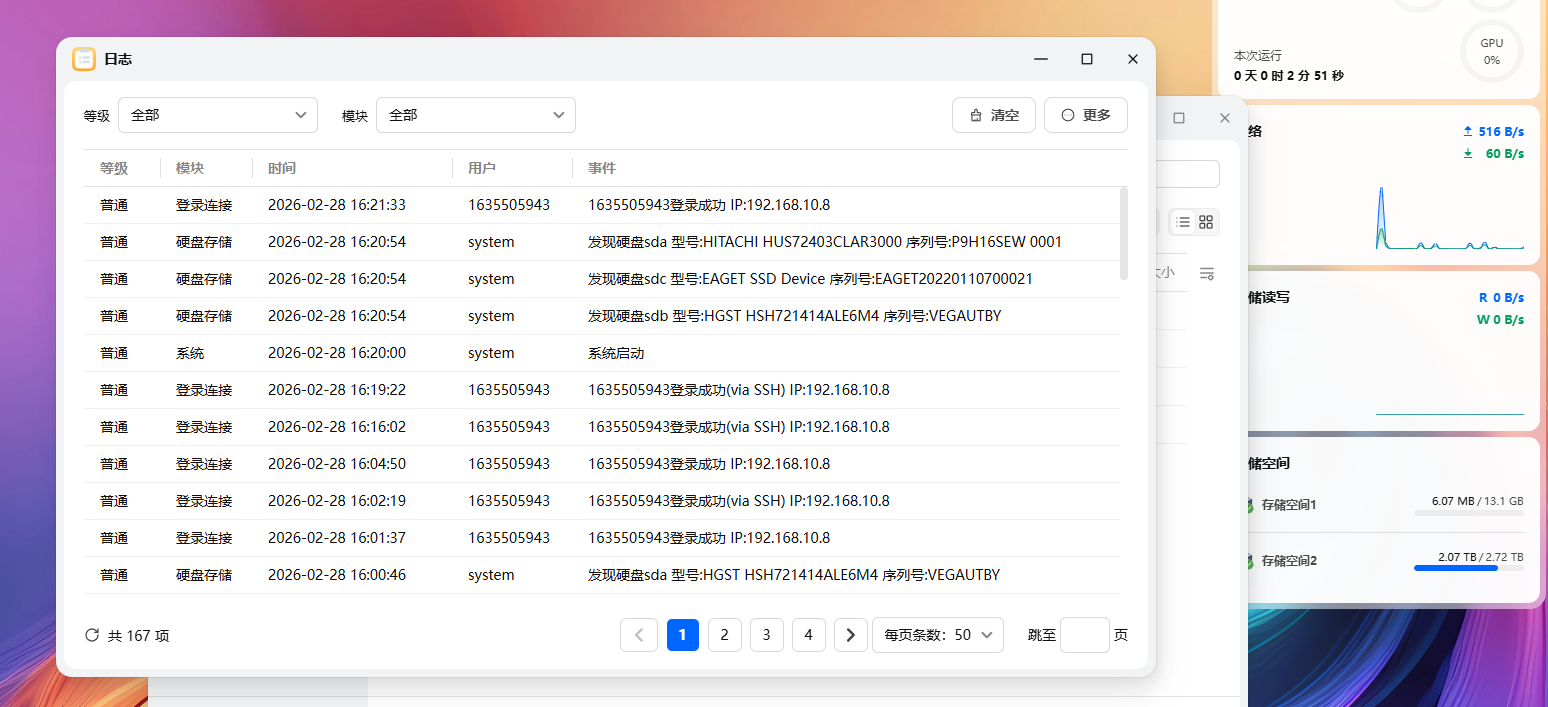The height and width of the screenshot is (707, 1548).
Task: Go to previous page with left chevron
Action: click(x=639, y=635)
